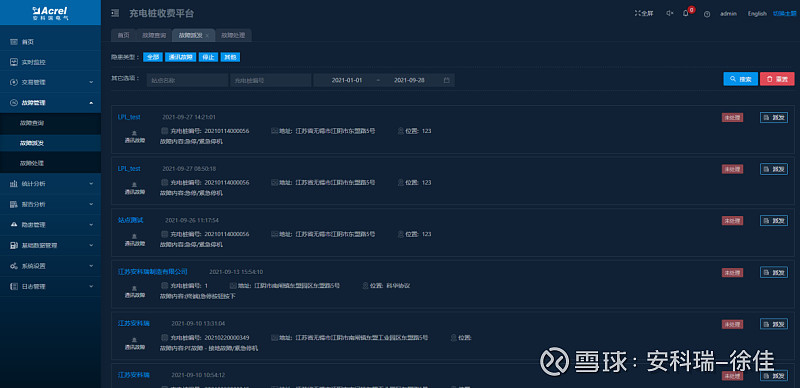Click the station name input field

pyautogui.click(x=187, y=80)
